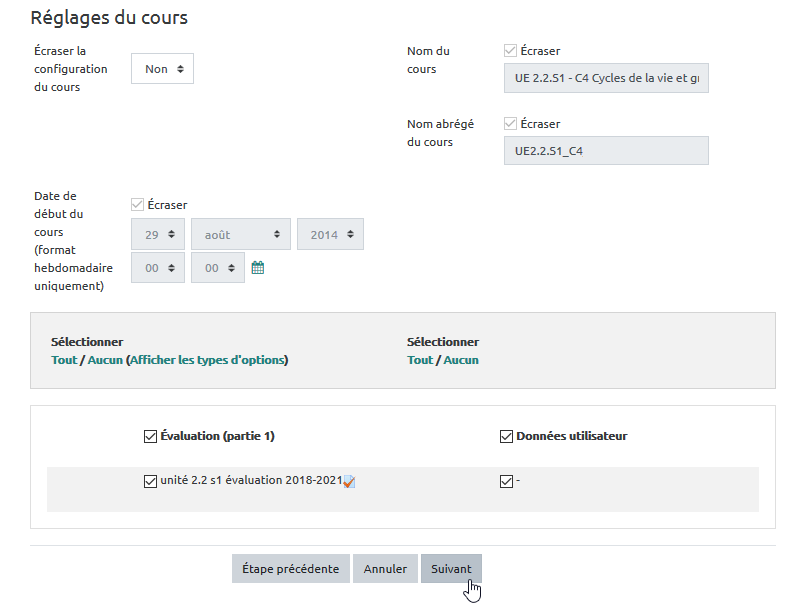787x610 pixels.
Task: Click the Nom du cours text field
Action: (606, 78)
